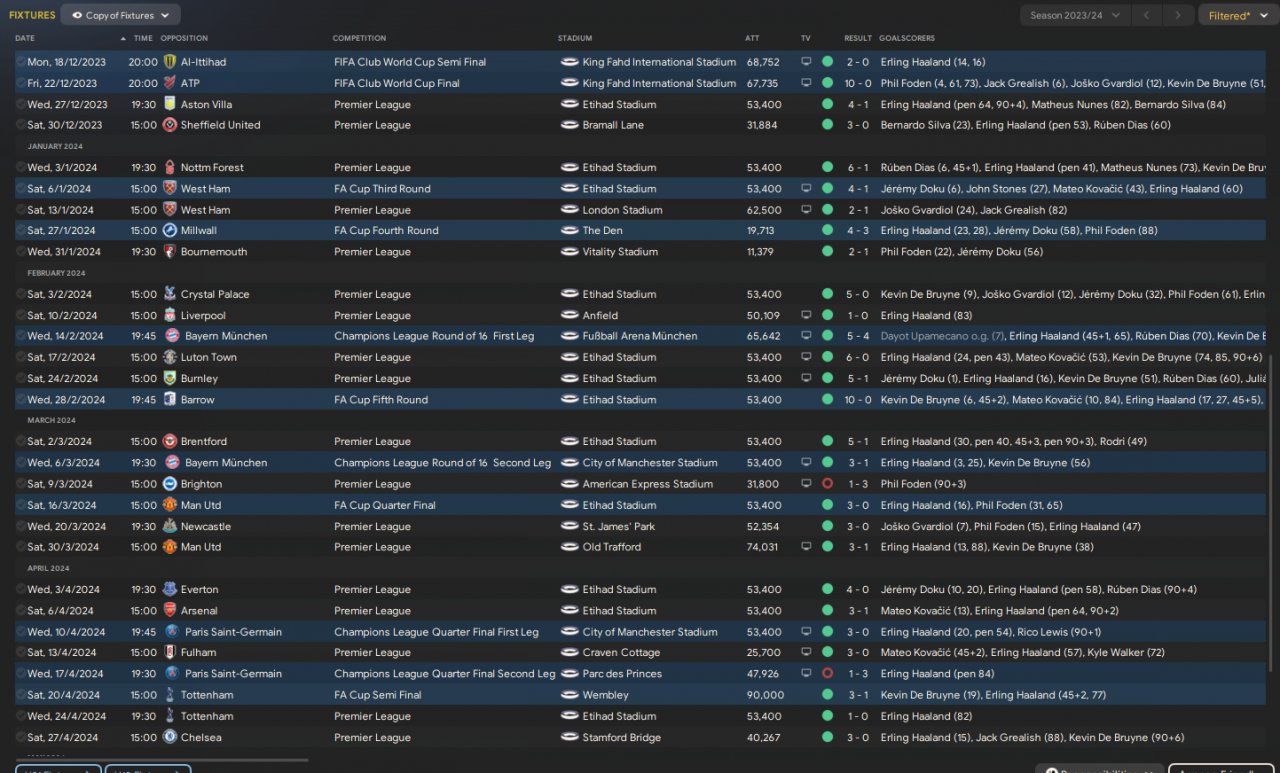Toggle the tick circle on Aston Villa row
Screen dimensions: 1280x773
click(20, 104)
